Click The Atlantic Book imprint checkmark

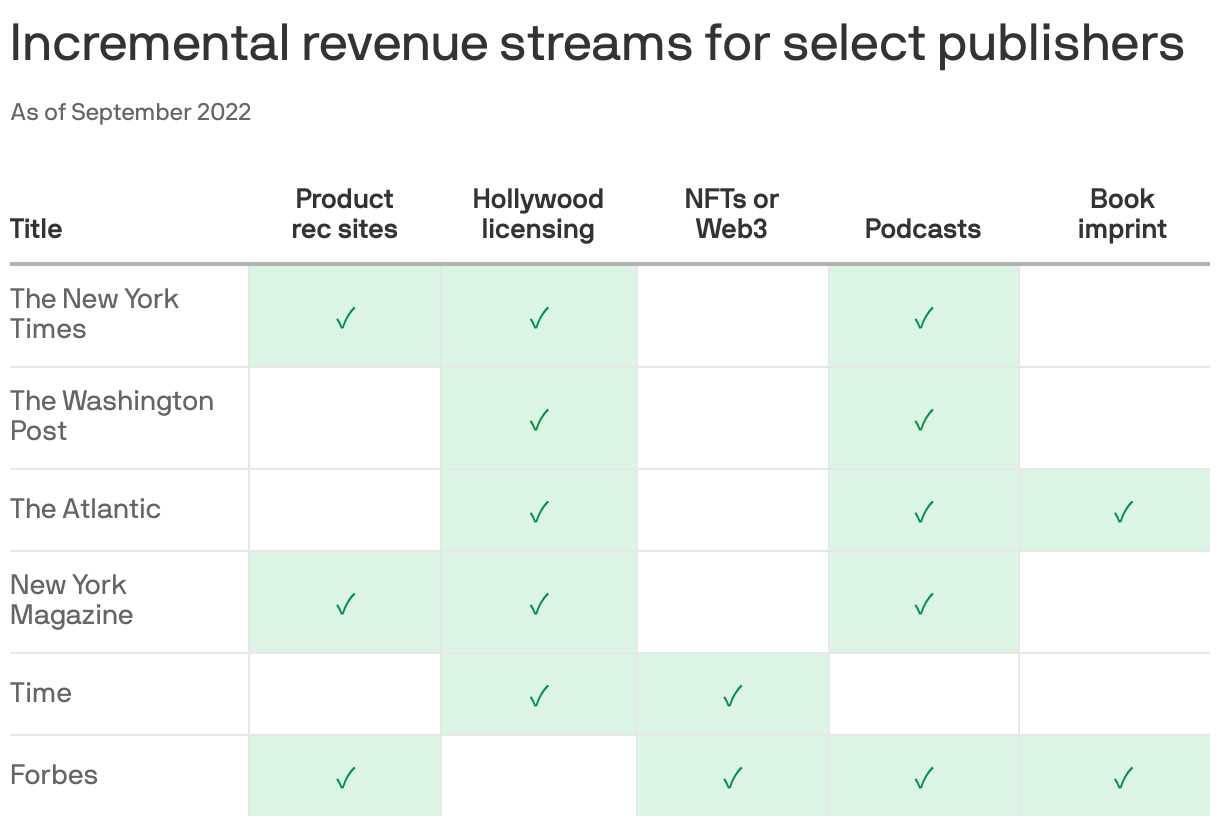coord(1123,513)
